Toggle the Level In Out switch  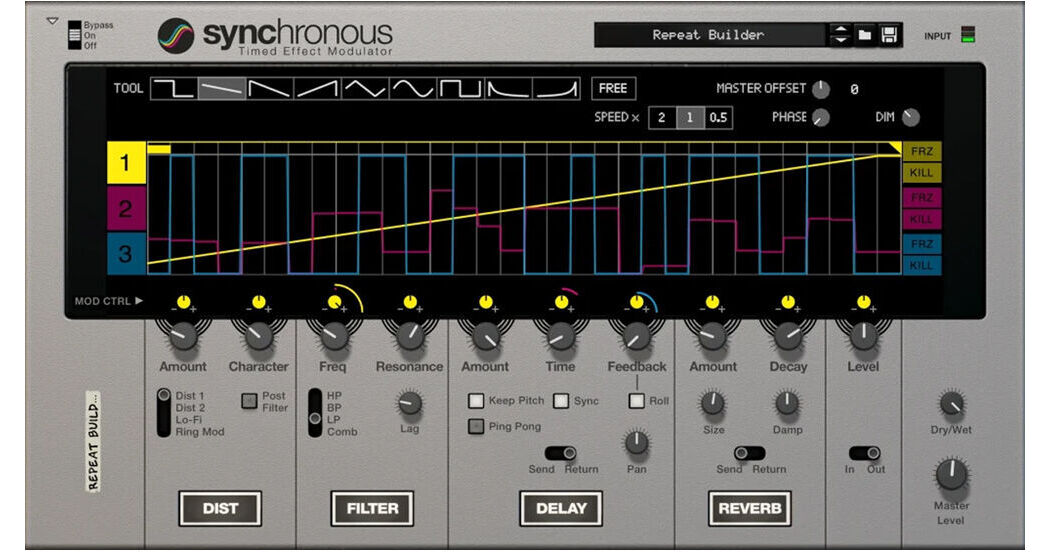[865, 454]
